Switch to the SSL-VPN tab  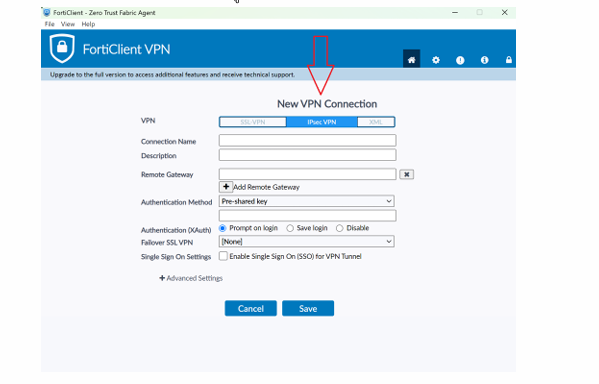coord(253,122)
